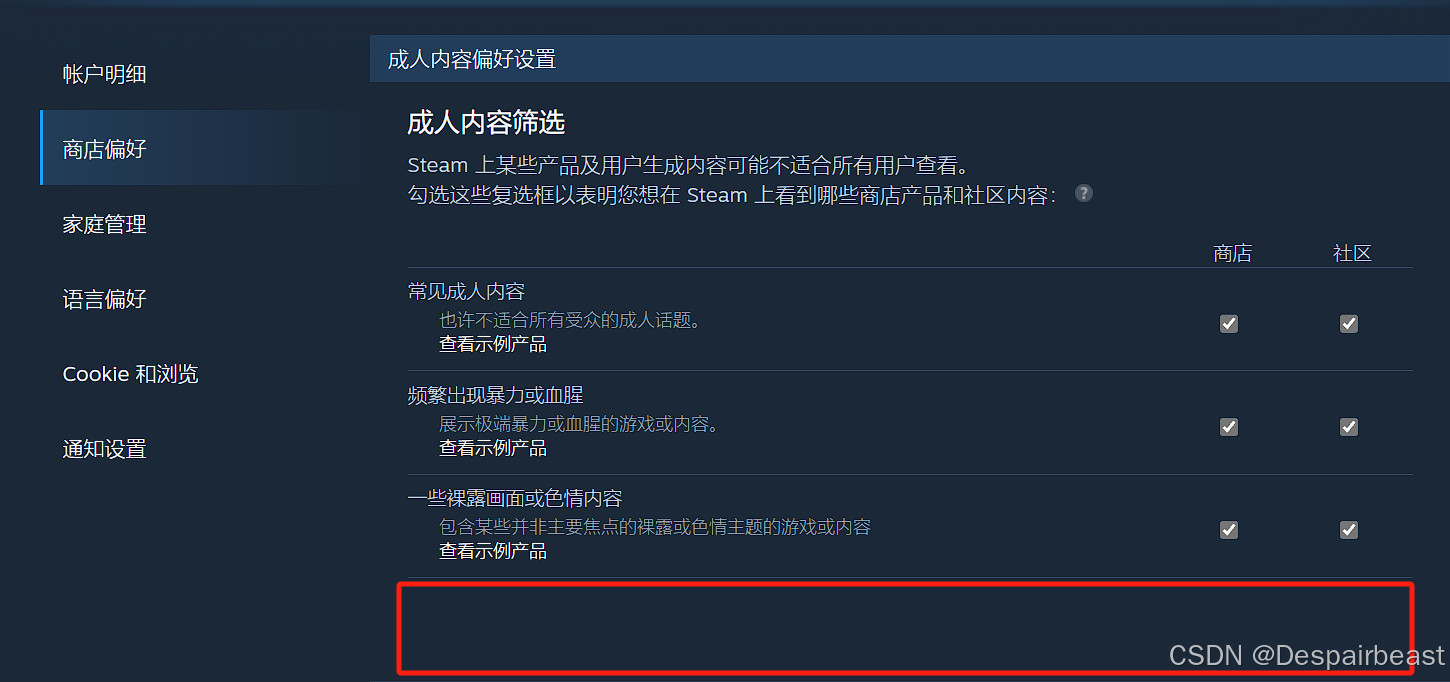This screenshot has width=1450, height=682.
Task: Click the 成人内容偏好设置 header bar
Action: click(910, 59)
